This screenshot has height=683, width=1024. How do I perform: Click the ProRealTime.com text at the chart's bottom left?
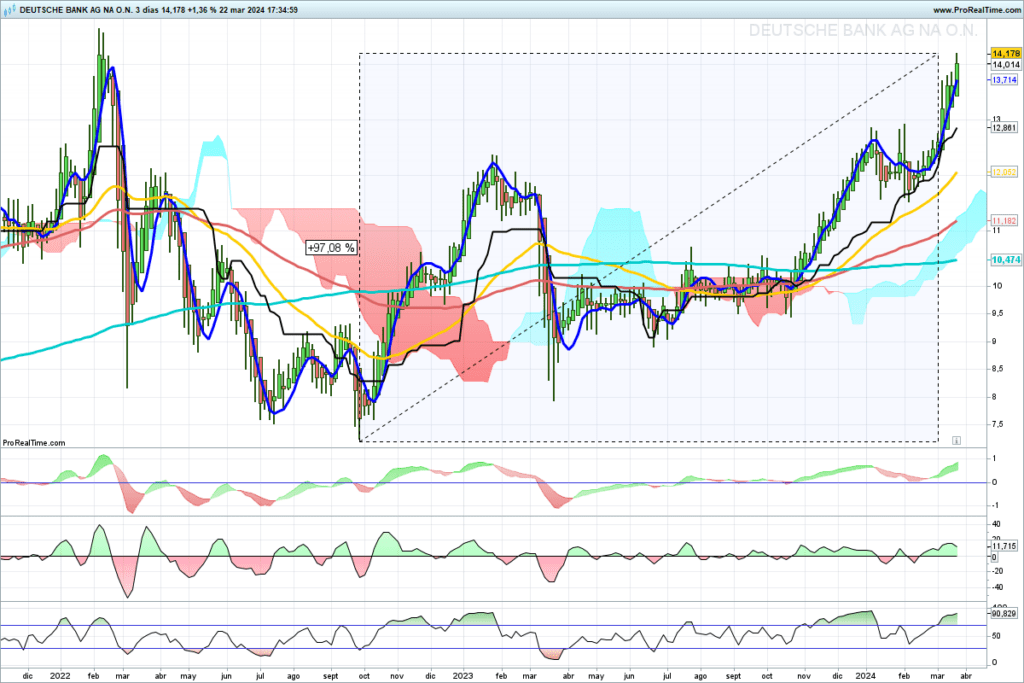pyautogui.click(x=34, y=443)
